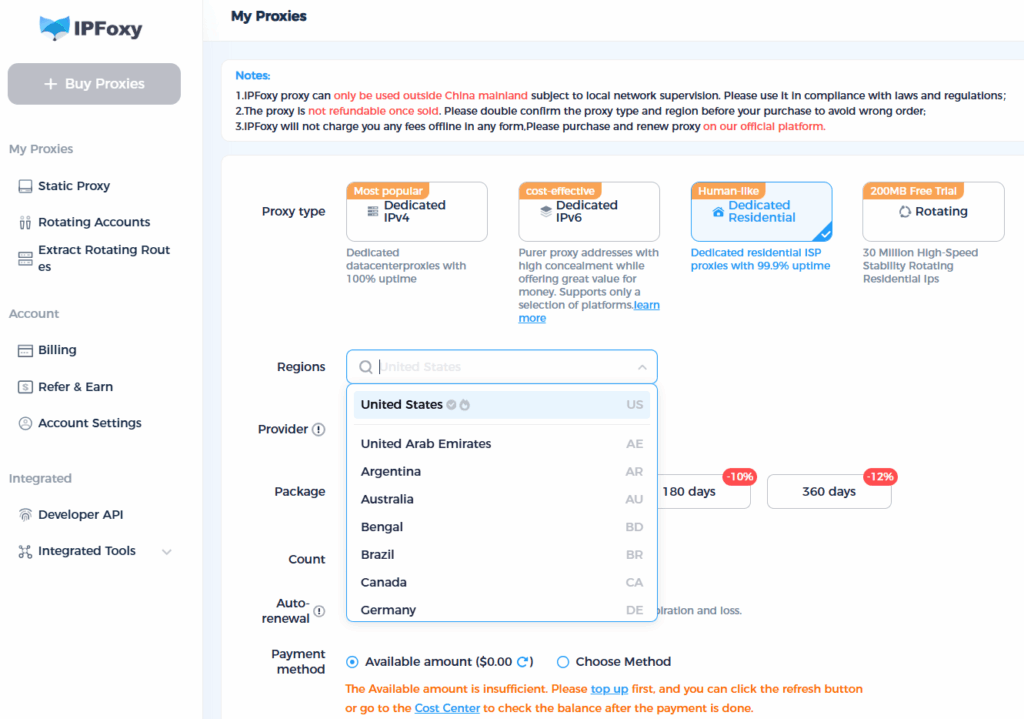The image size is (1024, 719).
Task: Click the IPFoxy fox logo
Action: (x=55, y=28)
